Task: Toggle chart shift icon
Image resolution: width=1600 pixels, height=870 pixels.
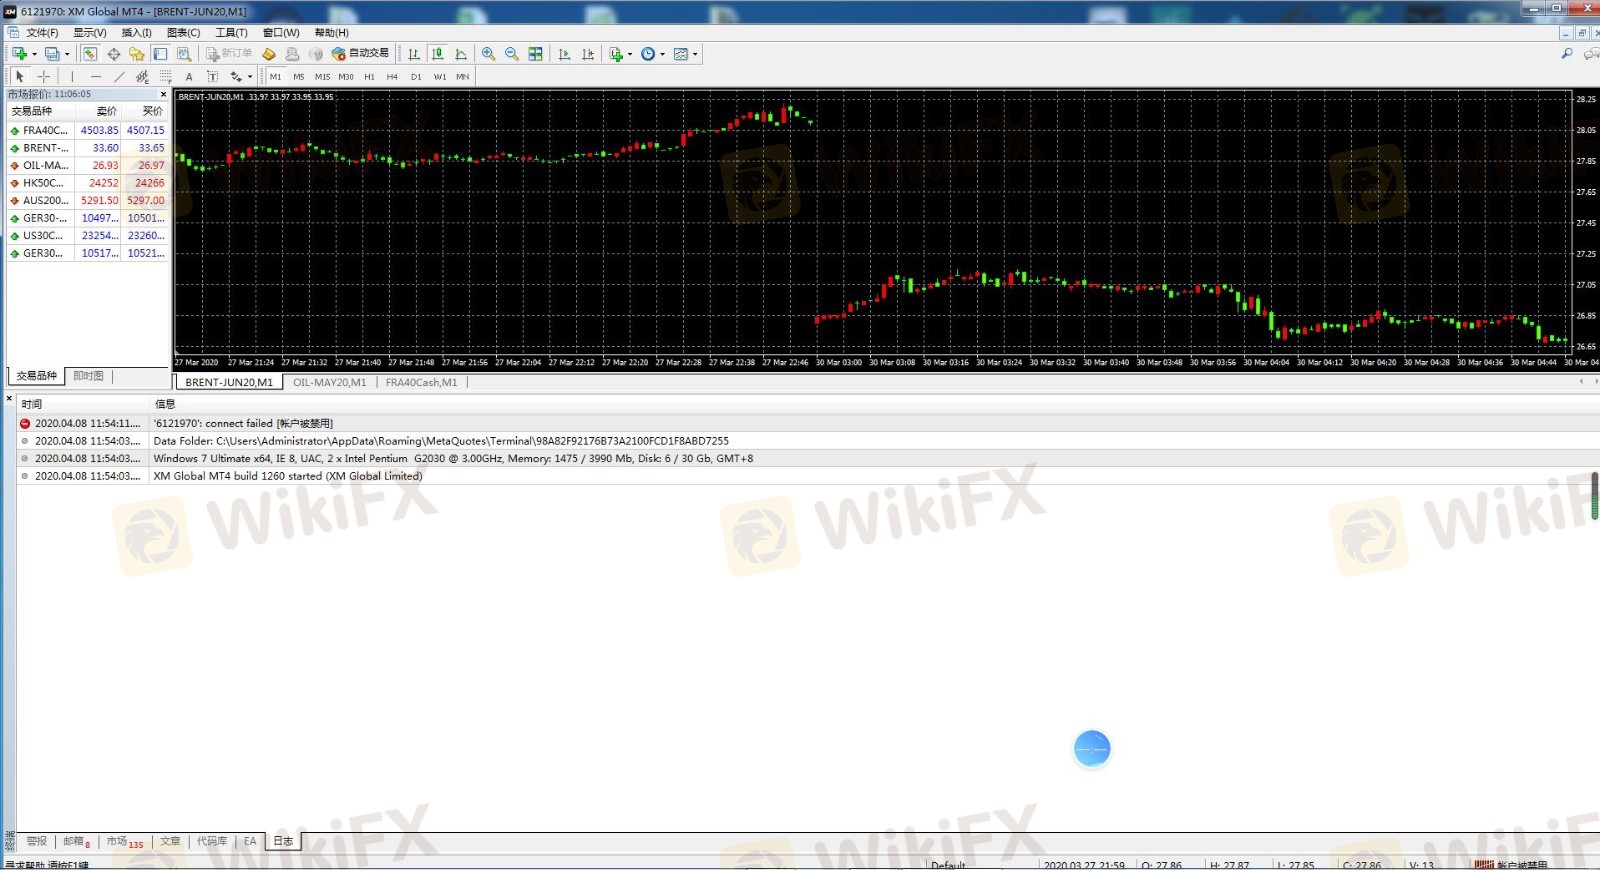Action: click(588, 54)
